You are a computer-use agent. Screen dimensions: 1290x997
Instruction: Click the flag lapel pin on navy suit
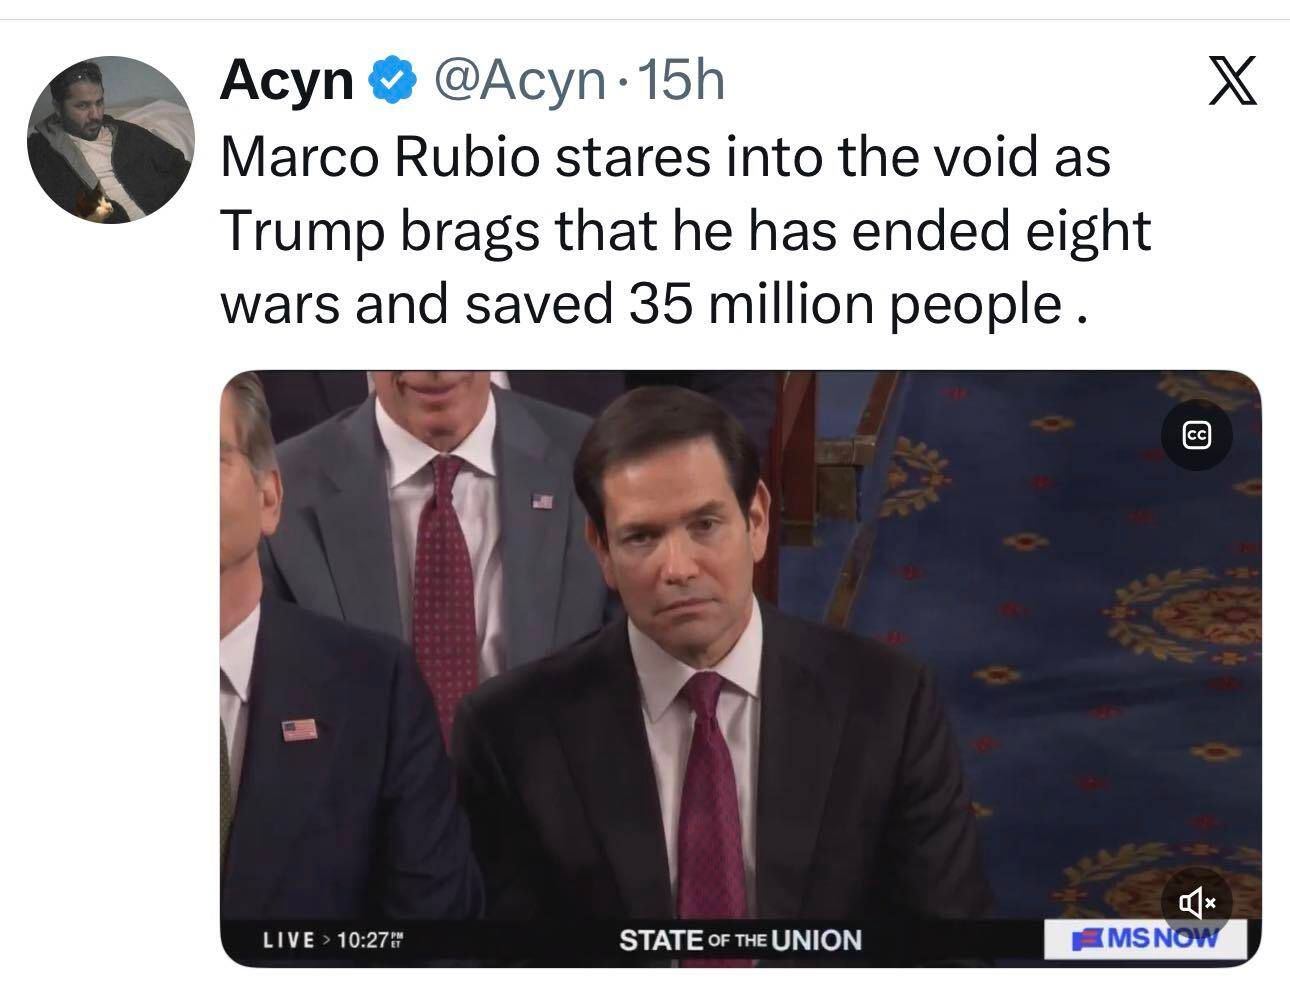[299, 730]
